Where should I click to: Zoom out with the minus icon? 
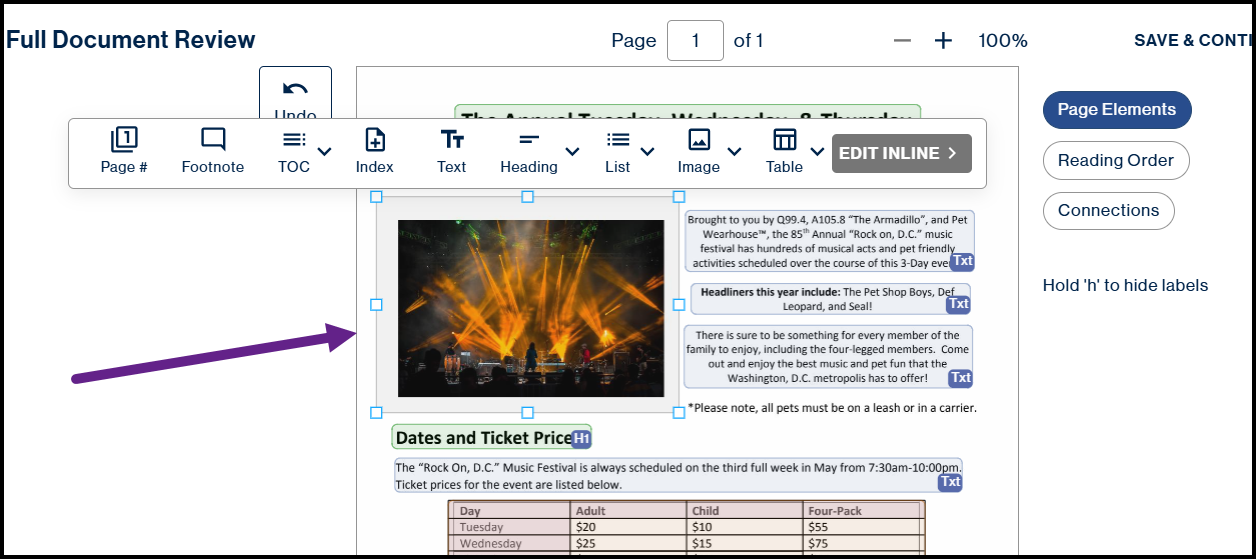point(902,41)
